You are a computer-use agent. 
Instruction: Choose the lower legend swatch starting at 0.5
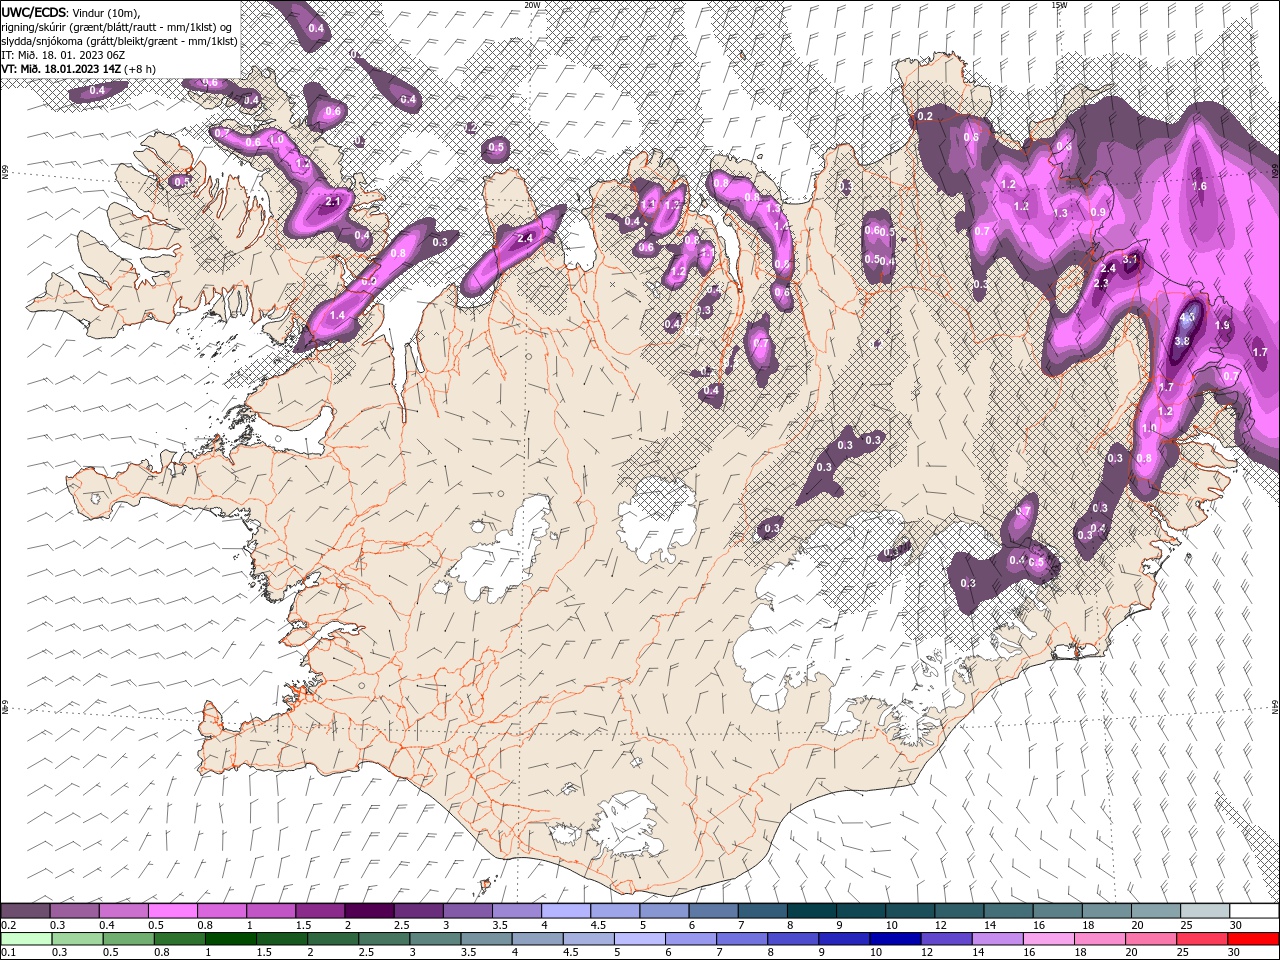pyautogui.click(x=128, y=939)
